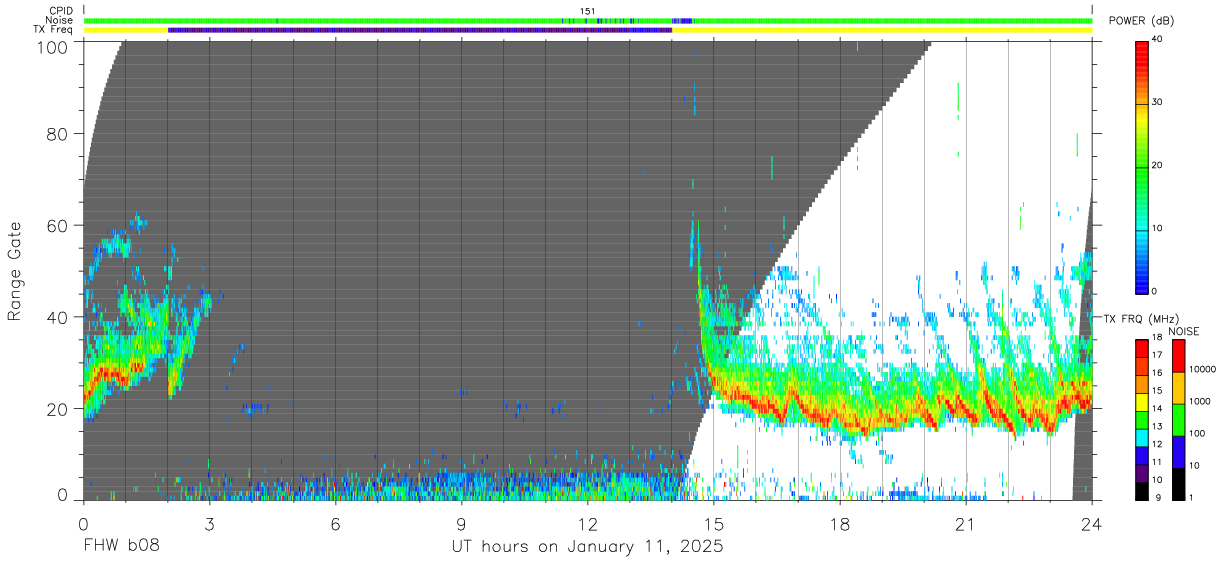Click the NOISE legend title on the right

(1184, 331)
